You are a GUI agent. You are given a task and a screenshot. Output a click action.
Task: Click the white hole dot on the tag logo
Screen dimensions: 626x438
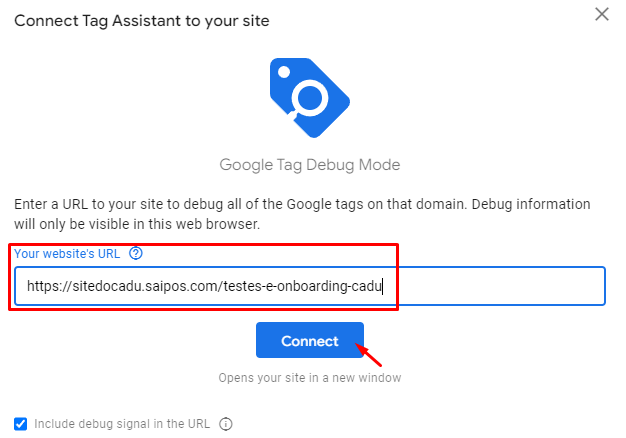tap(284, 72)
